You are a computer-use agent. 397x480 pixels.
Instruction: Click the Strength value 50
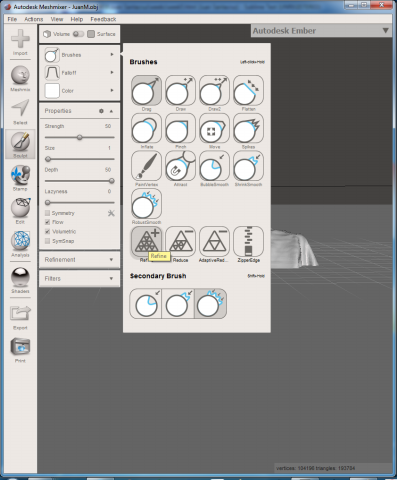point(108,126)
